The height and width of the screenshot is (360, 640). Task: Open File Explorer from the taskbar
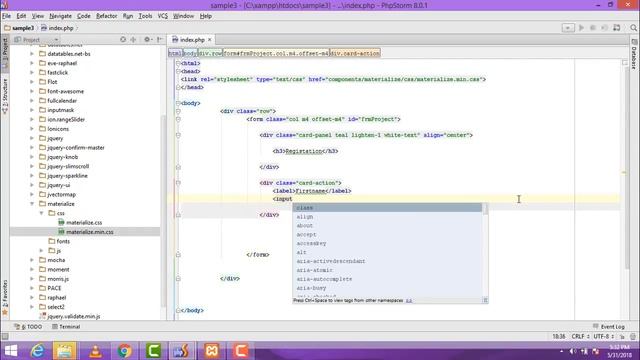64,351
